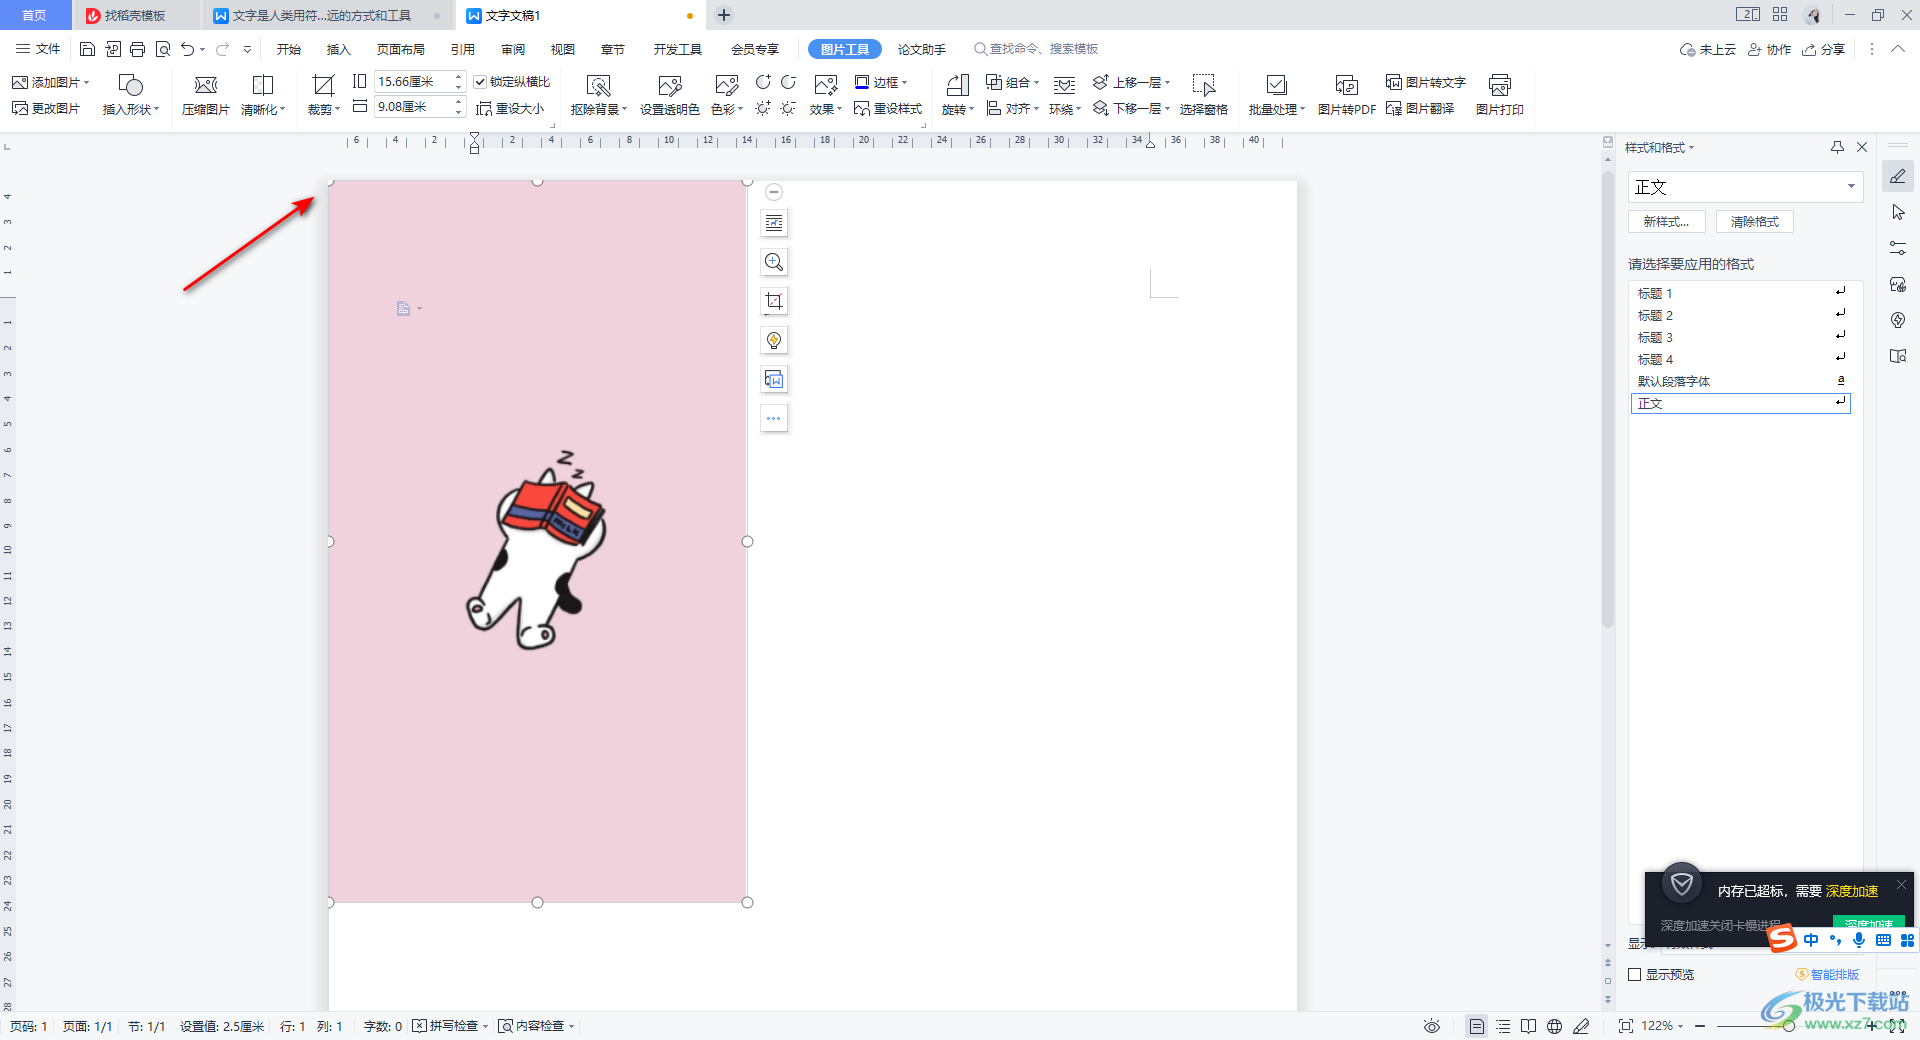Click the 更改图片 change picture button
The image size is (1920, 1040).
(x=46, y=108)
